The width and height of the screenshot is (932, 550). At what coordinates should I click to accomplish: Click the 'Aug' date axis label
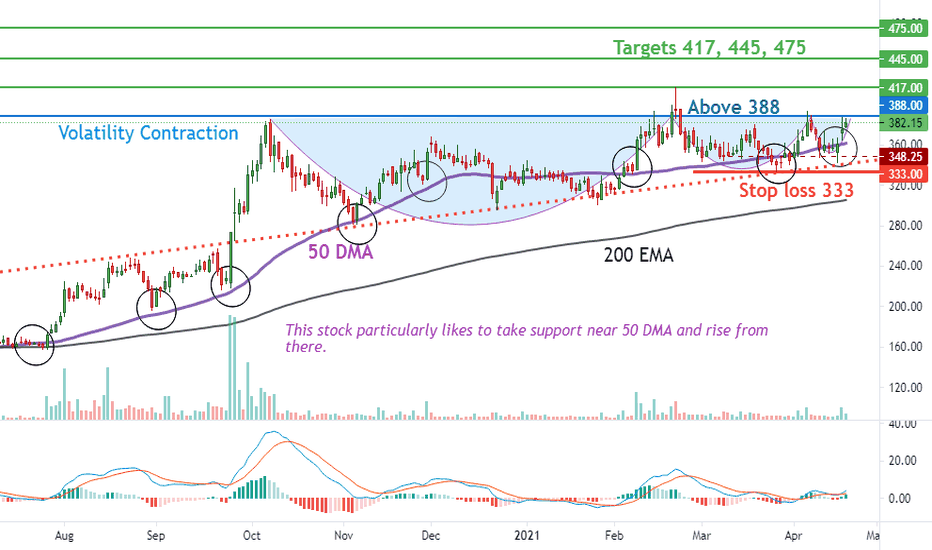pos(64,536)
